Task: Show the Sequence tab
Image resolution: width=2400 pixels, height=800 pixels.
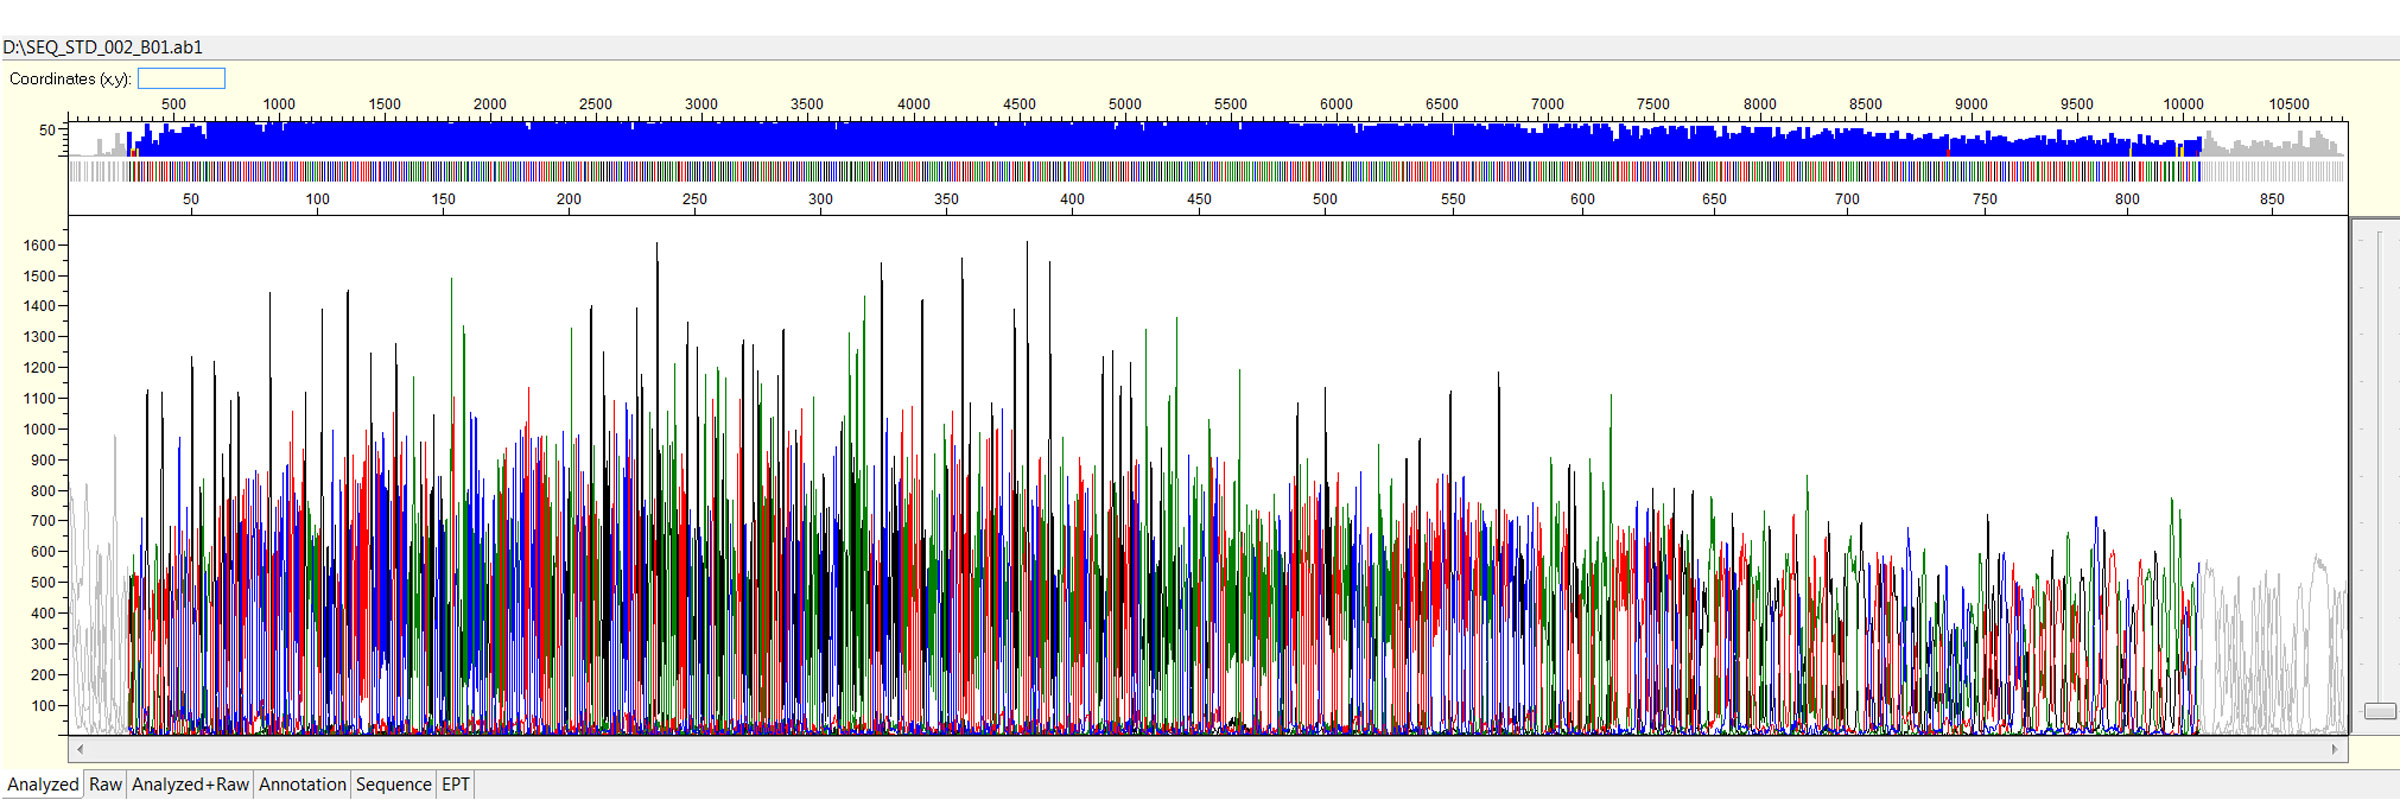Action: (x=393, y=785)
